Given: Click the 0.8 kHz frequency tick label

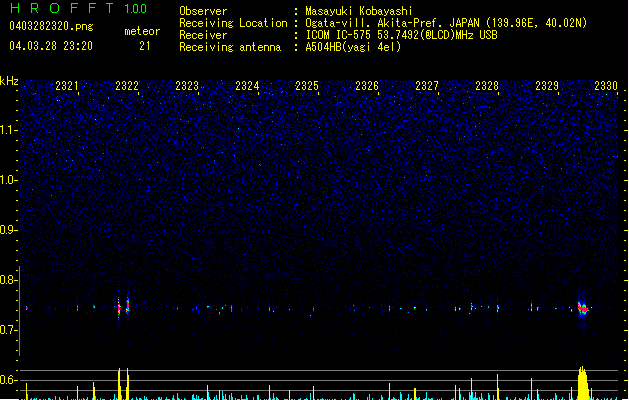Looking at the screenshot, I should click(x=9, y=280).
